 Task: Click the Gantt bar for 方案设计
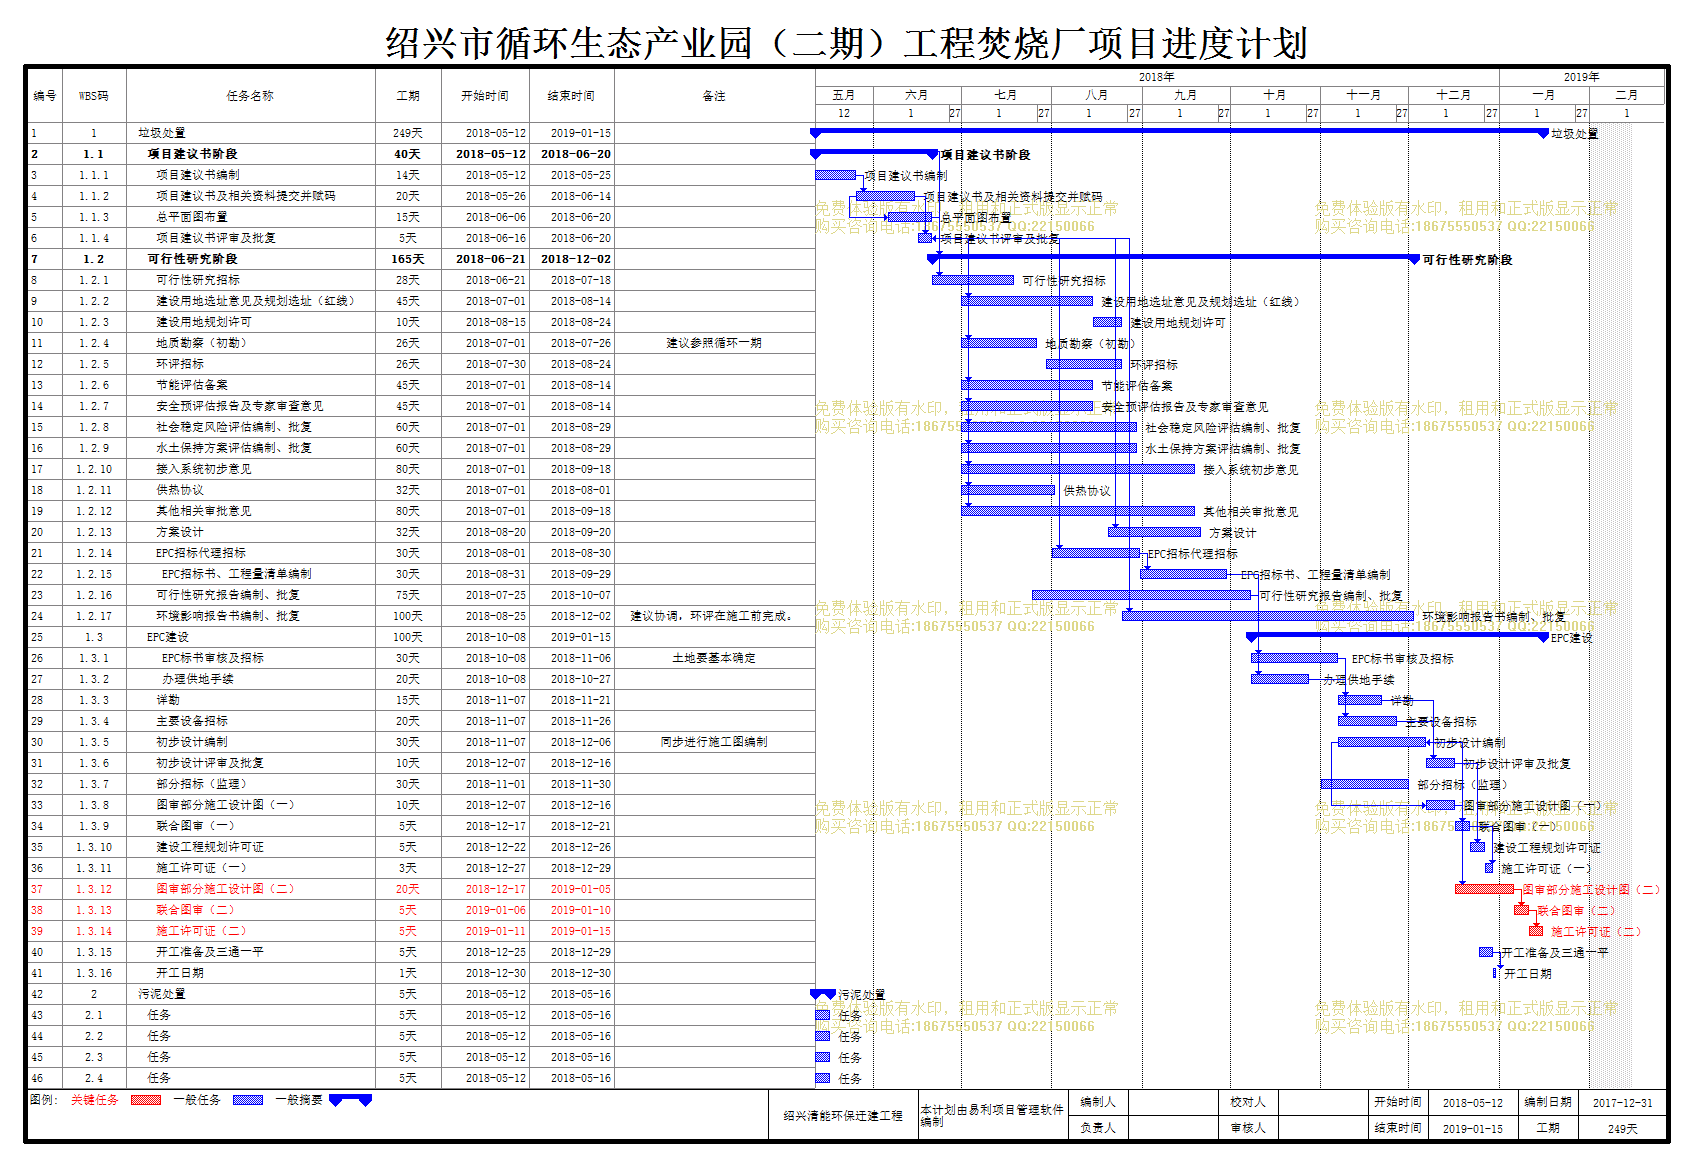tap(1154, 532)
